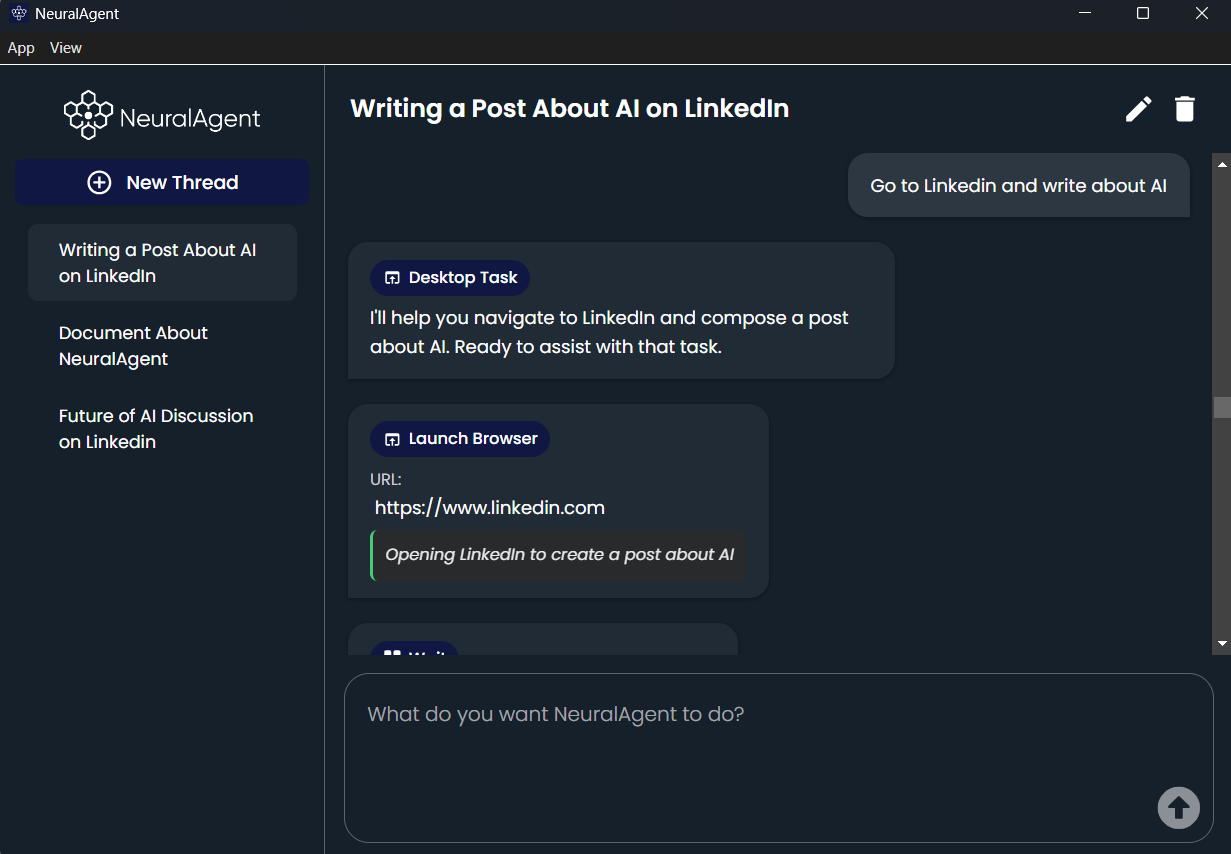Click the NeuralAgent logo in sidebar

point(162,115)
